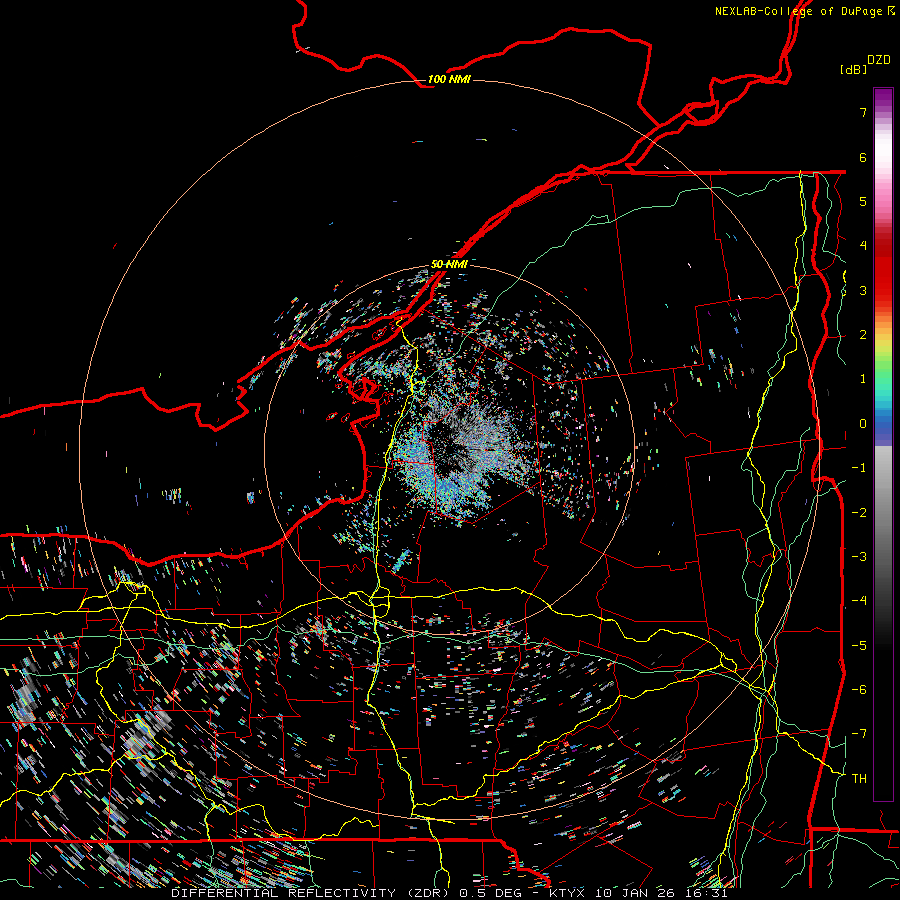Select the -6 value on the color scale
This screenshot has height=900, width=900.
tap(859, 690)
